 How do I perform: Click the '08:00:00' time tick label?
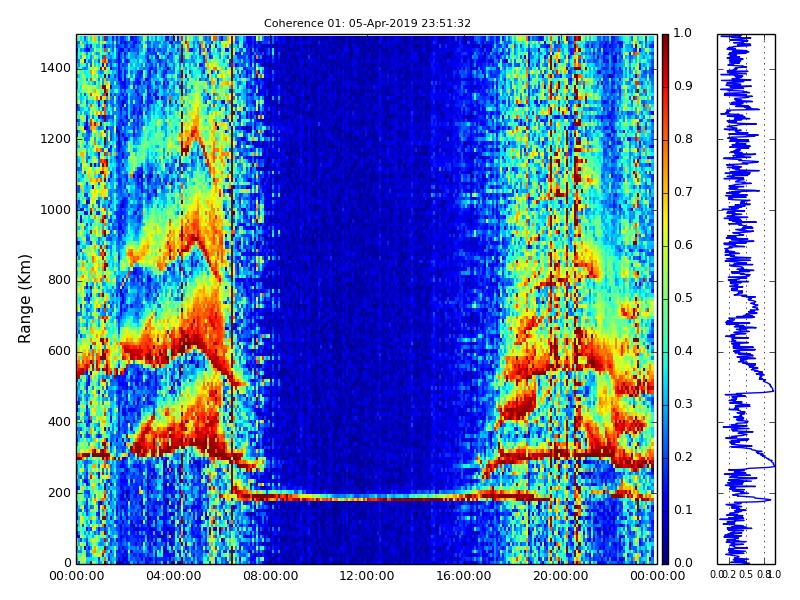[x=270, y=576]
